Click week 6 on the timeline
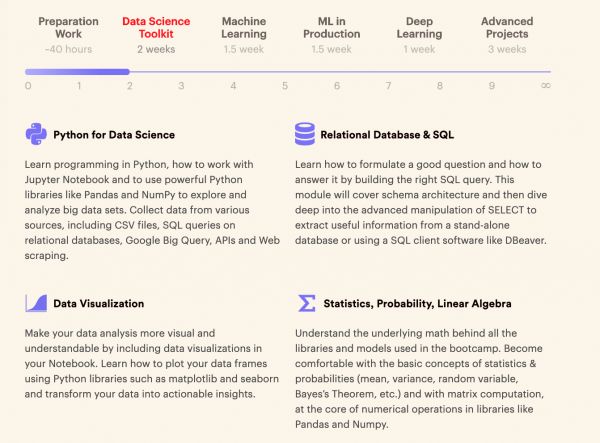This screenshot has width=600, height=443. (x=336, y=86)
